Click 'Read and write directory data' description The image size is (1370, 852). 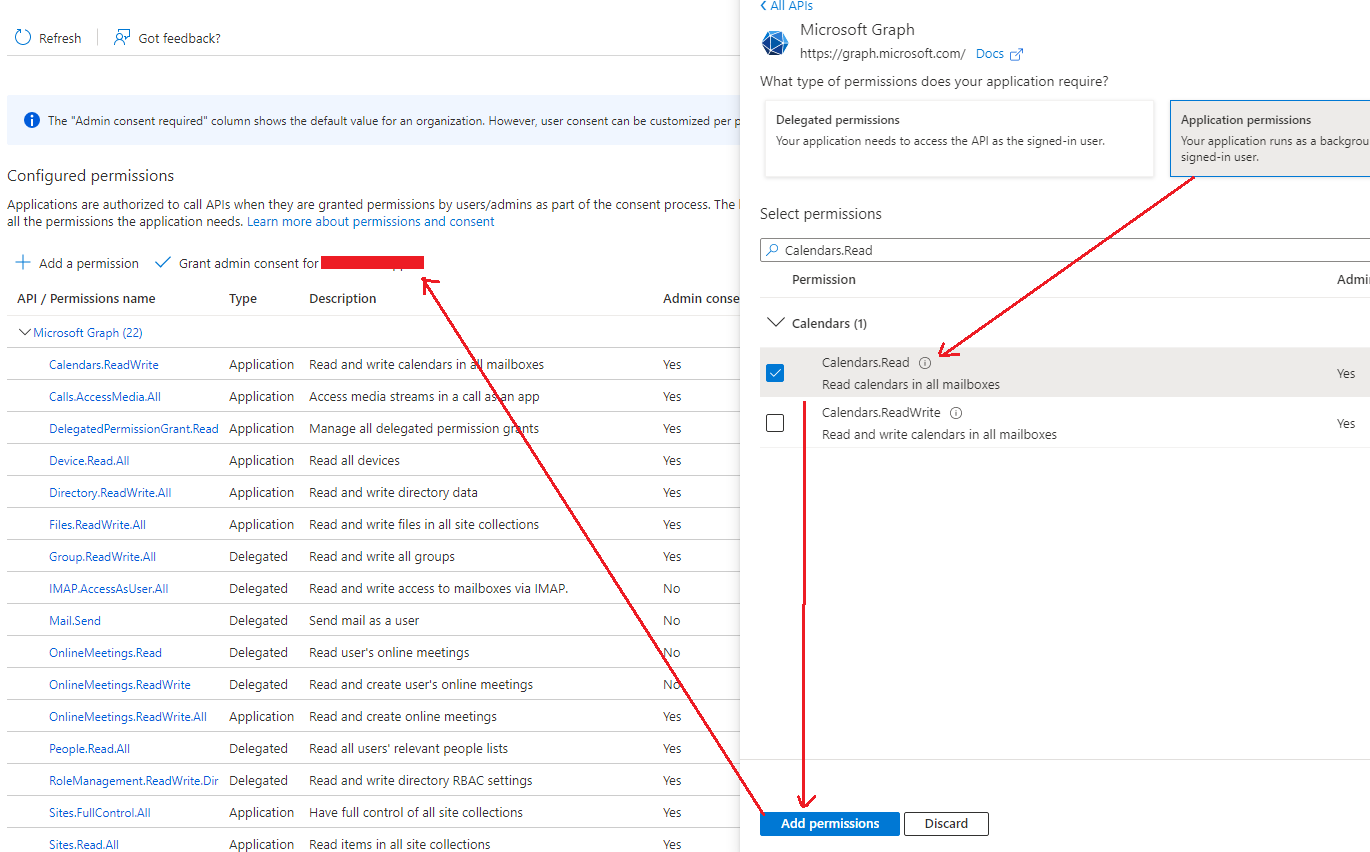point(393,493)
